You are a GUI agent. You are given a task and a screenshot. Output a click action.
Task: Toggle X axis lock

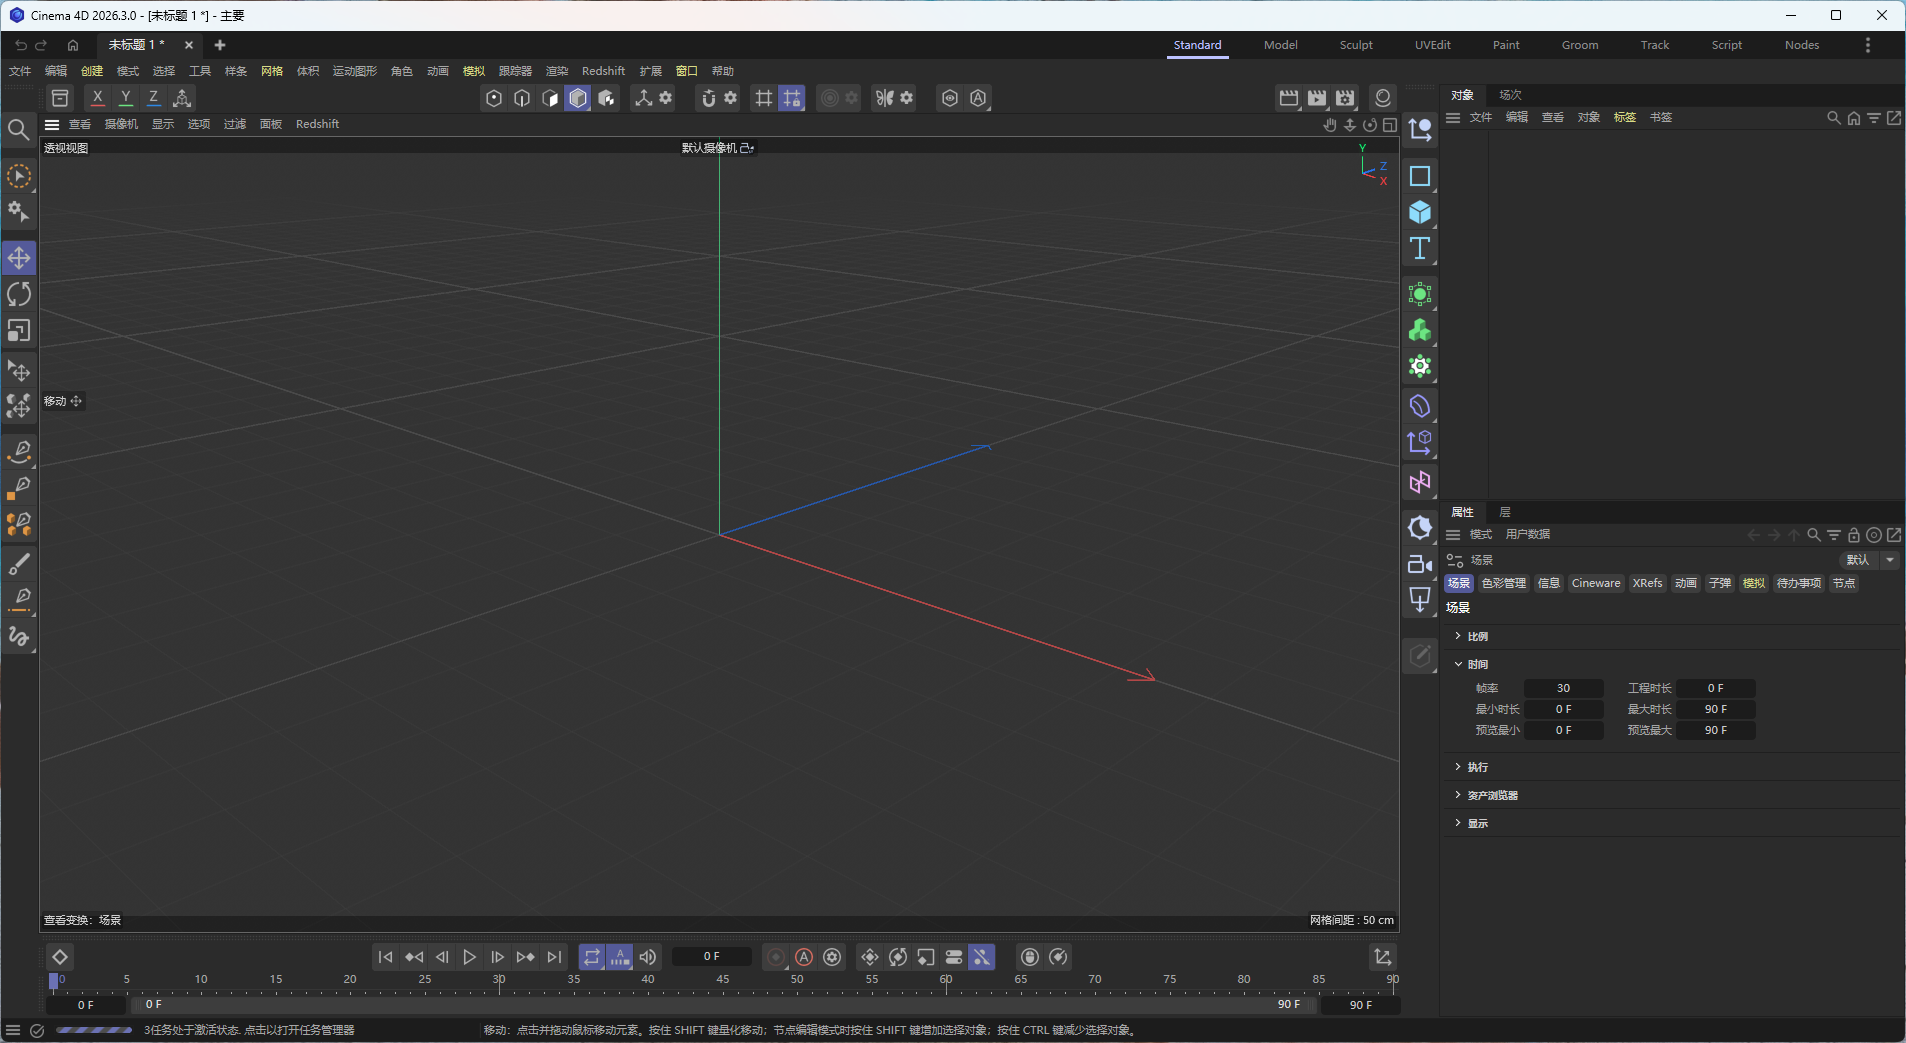pyautogui.click(x=97, y=98)
